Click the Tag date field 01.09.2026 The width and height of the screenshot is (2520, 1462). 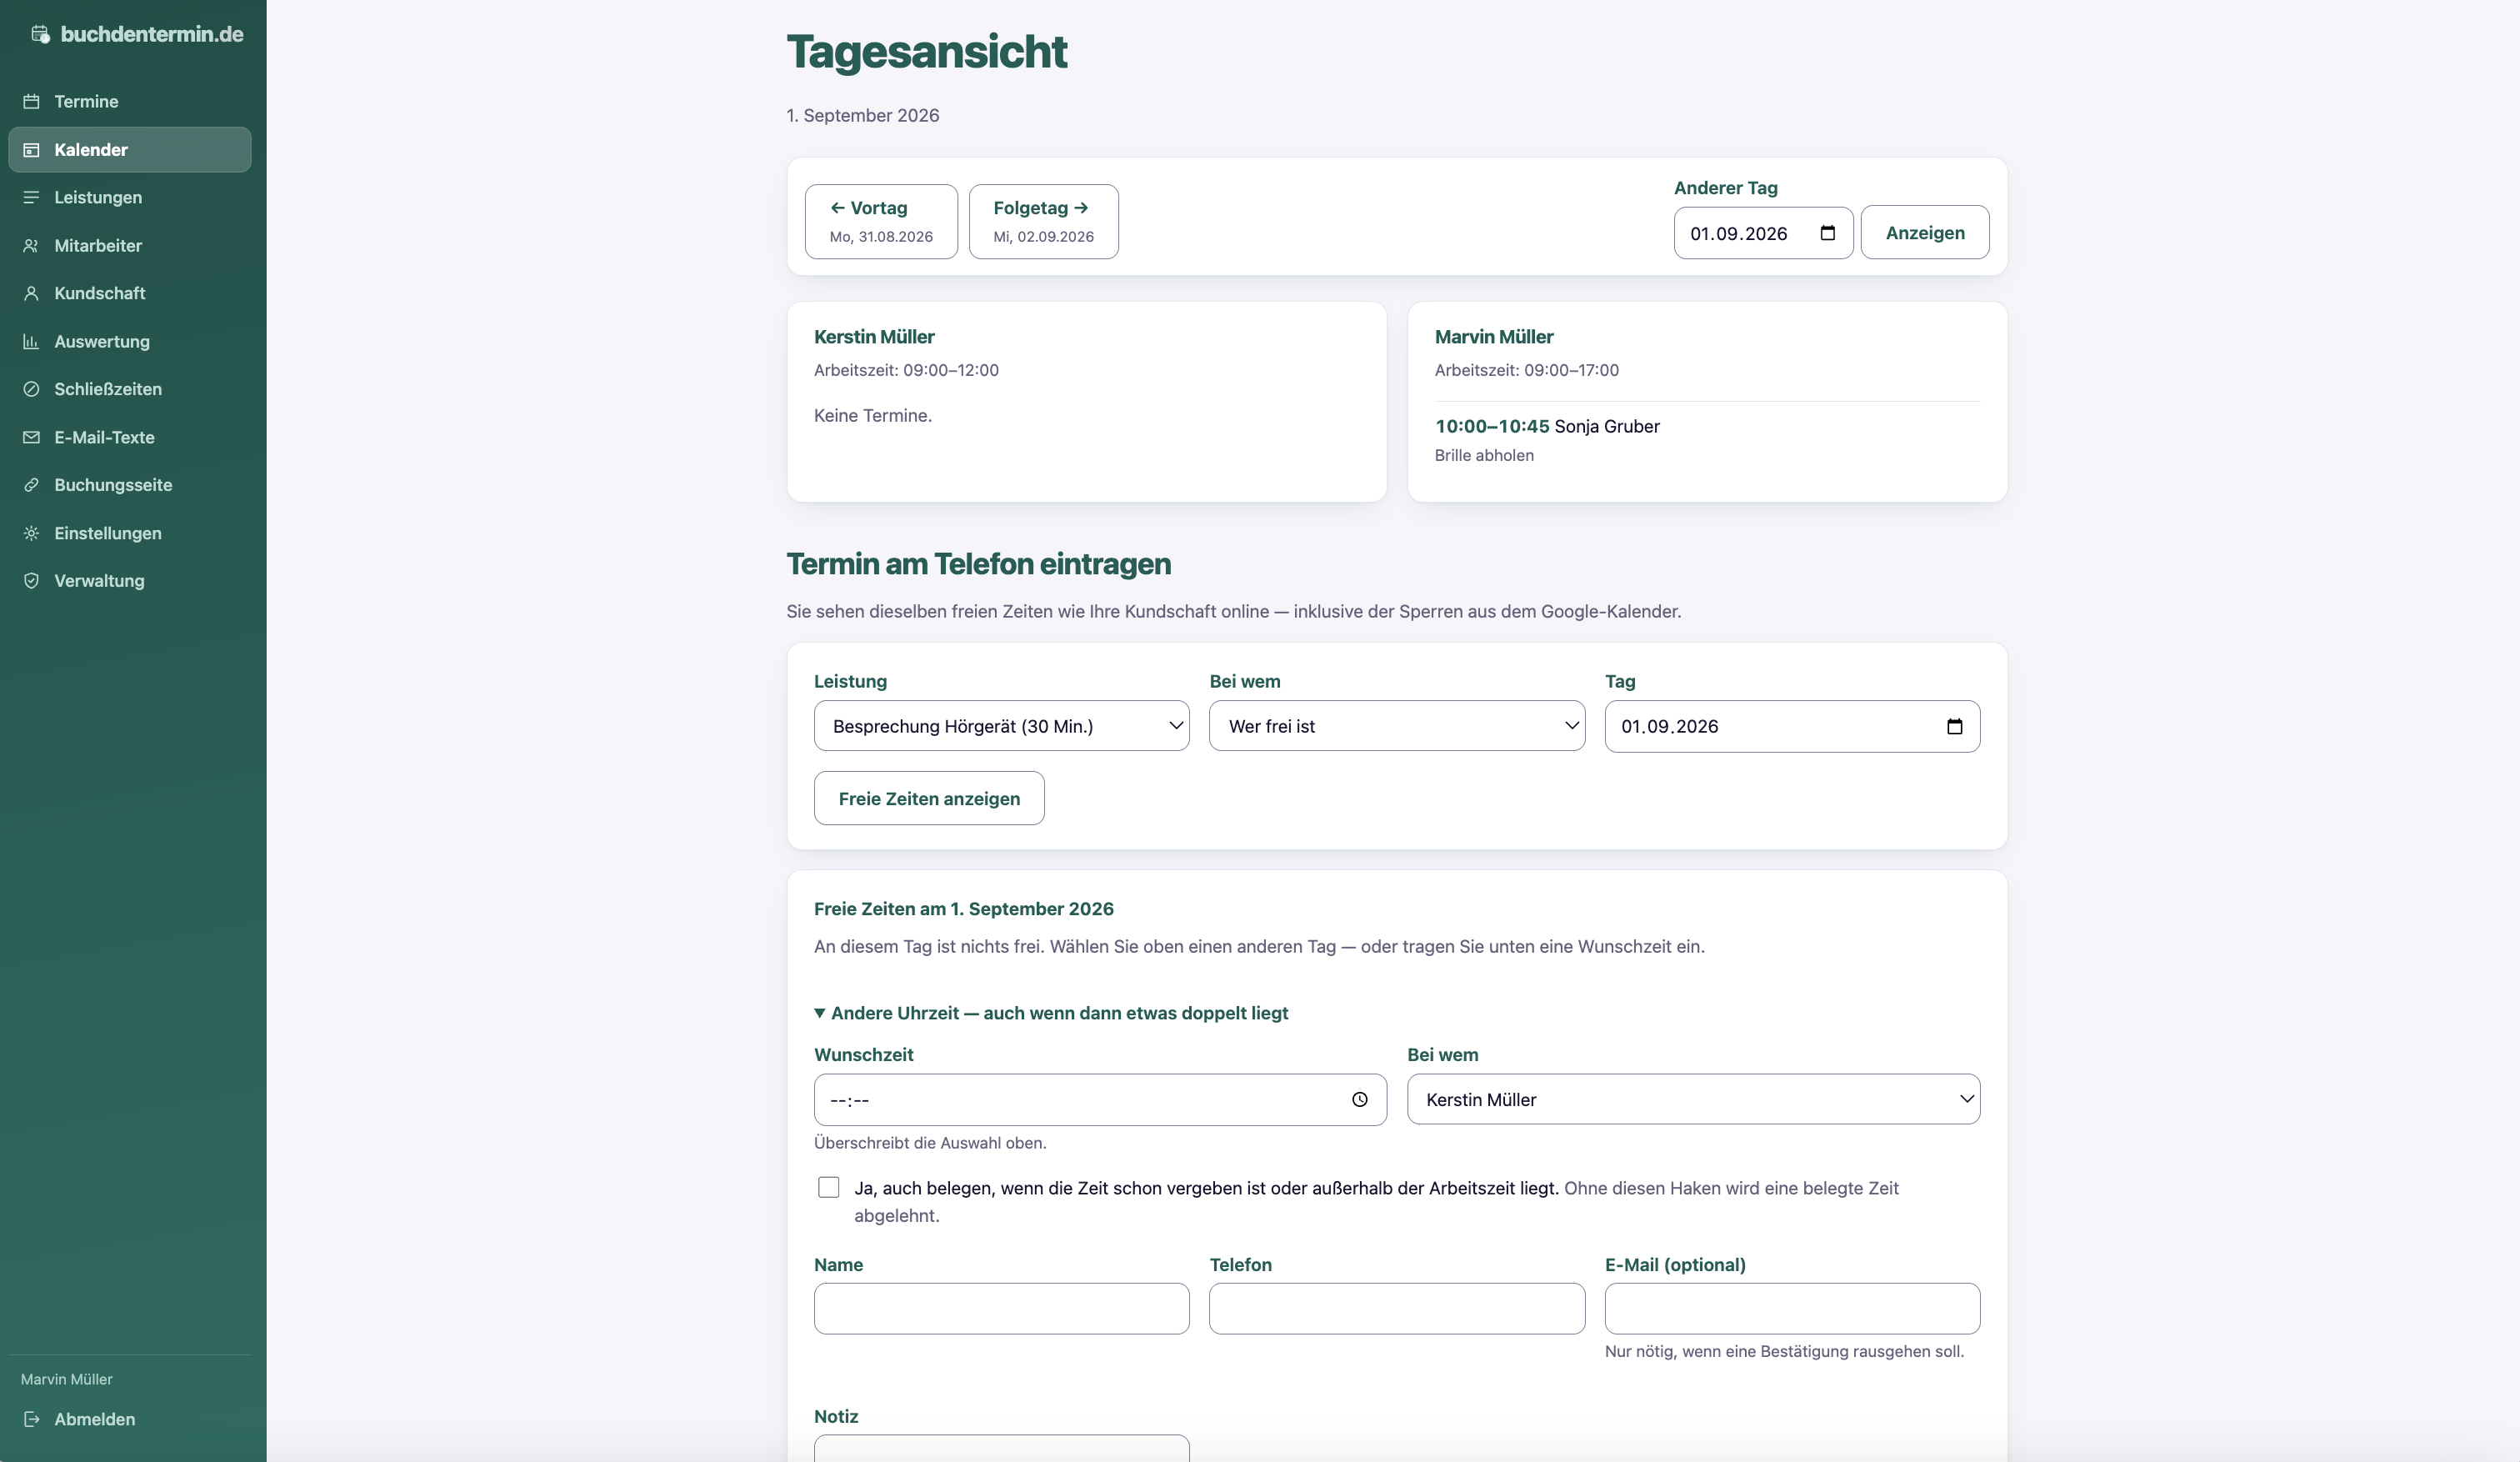pos(1792,726)
